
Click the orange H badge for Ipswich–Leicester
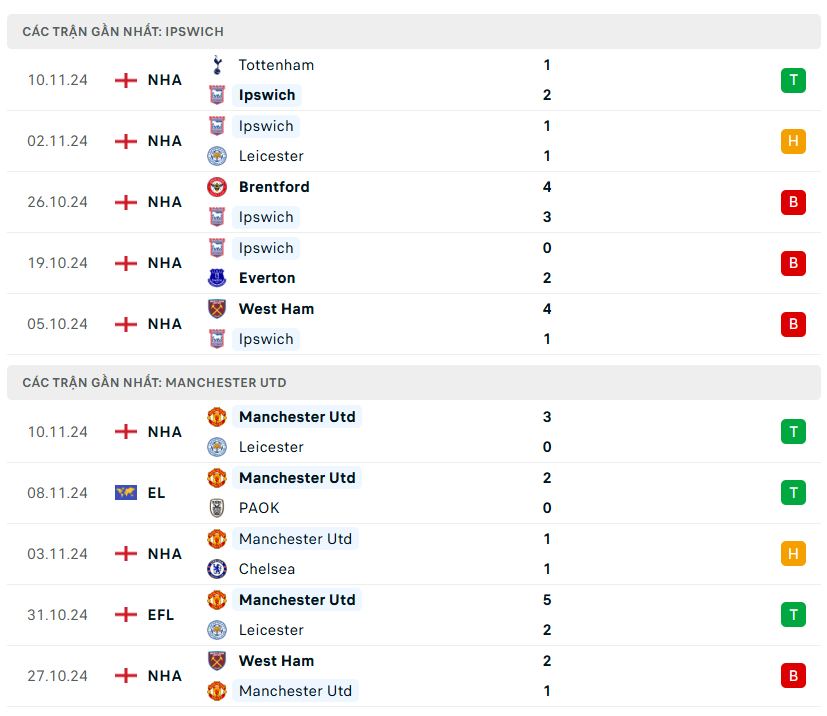tap(793, 141)
